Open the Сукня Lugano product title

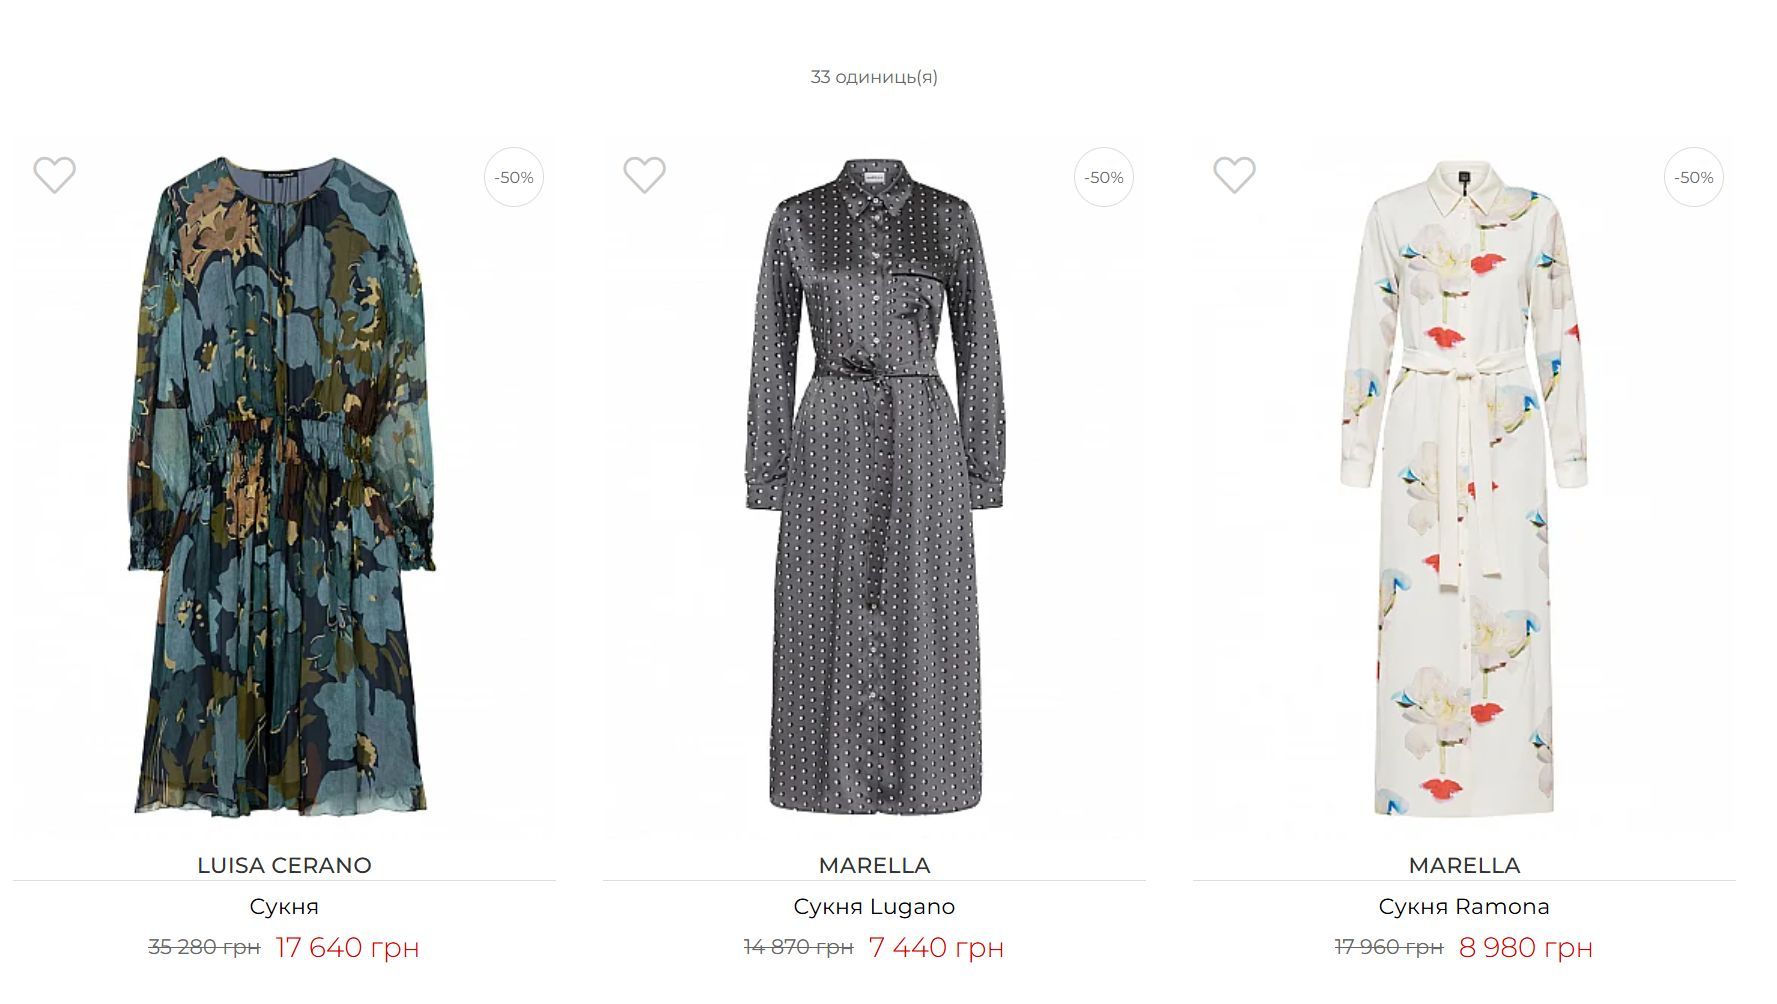pyautogui.click(x=874, y=907)
